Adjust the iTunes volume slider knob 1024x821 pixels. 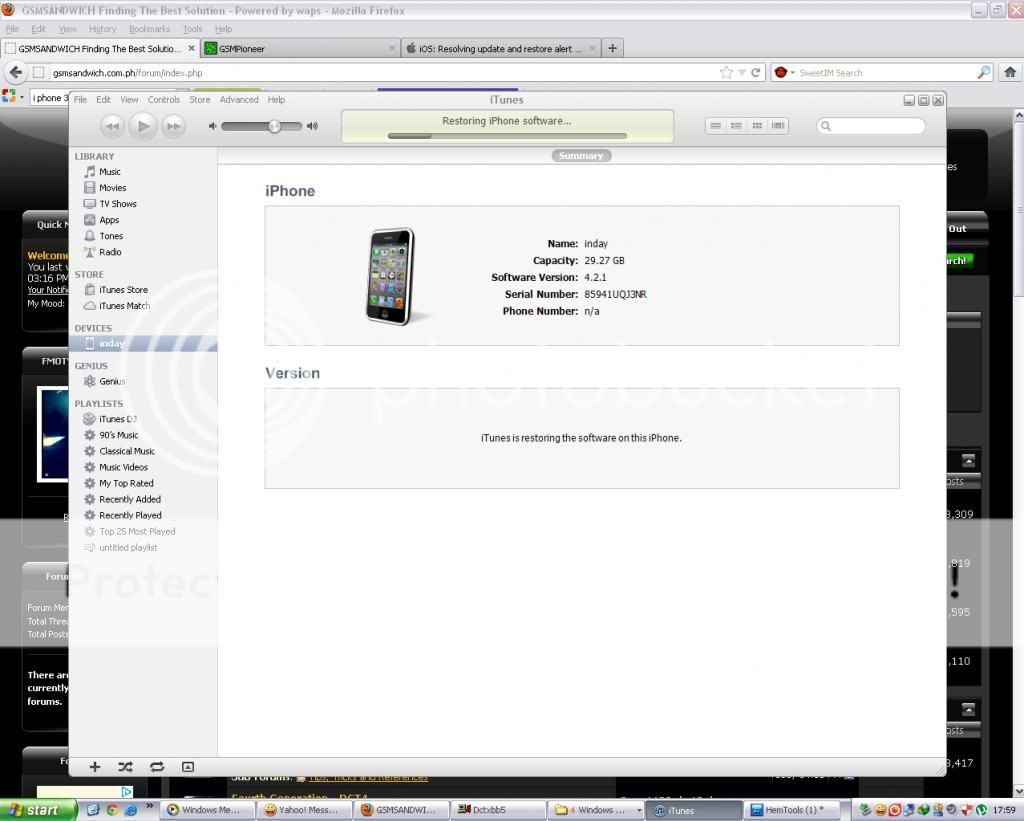(x=275, y=126)
